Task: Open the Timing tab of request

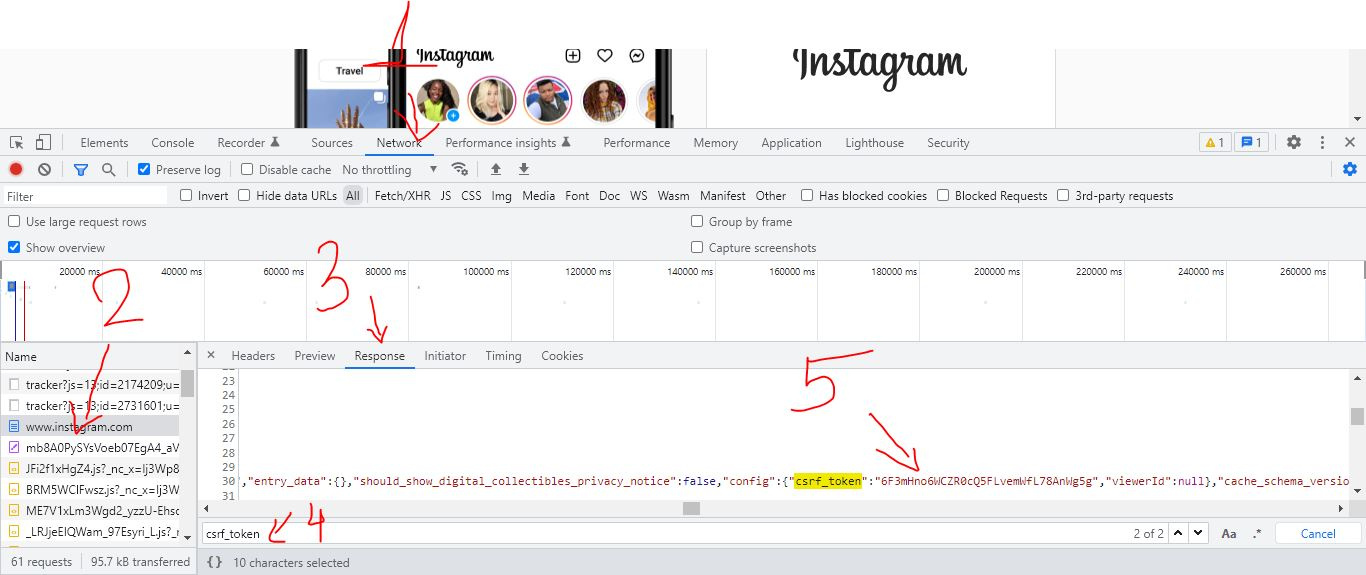Action: coord(504,356)
